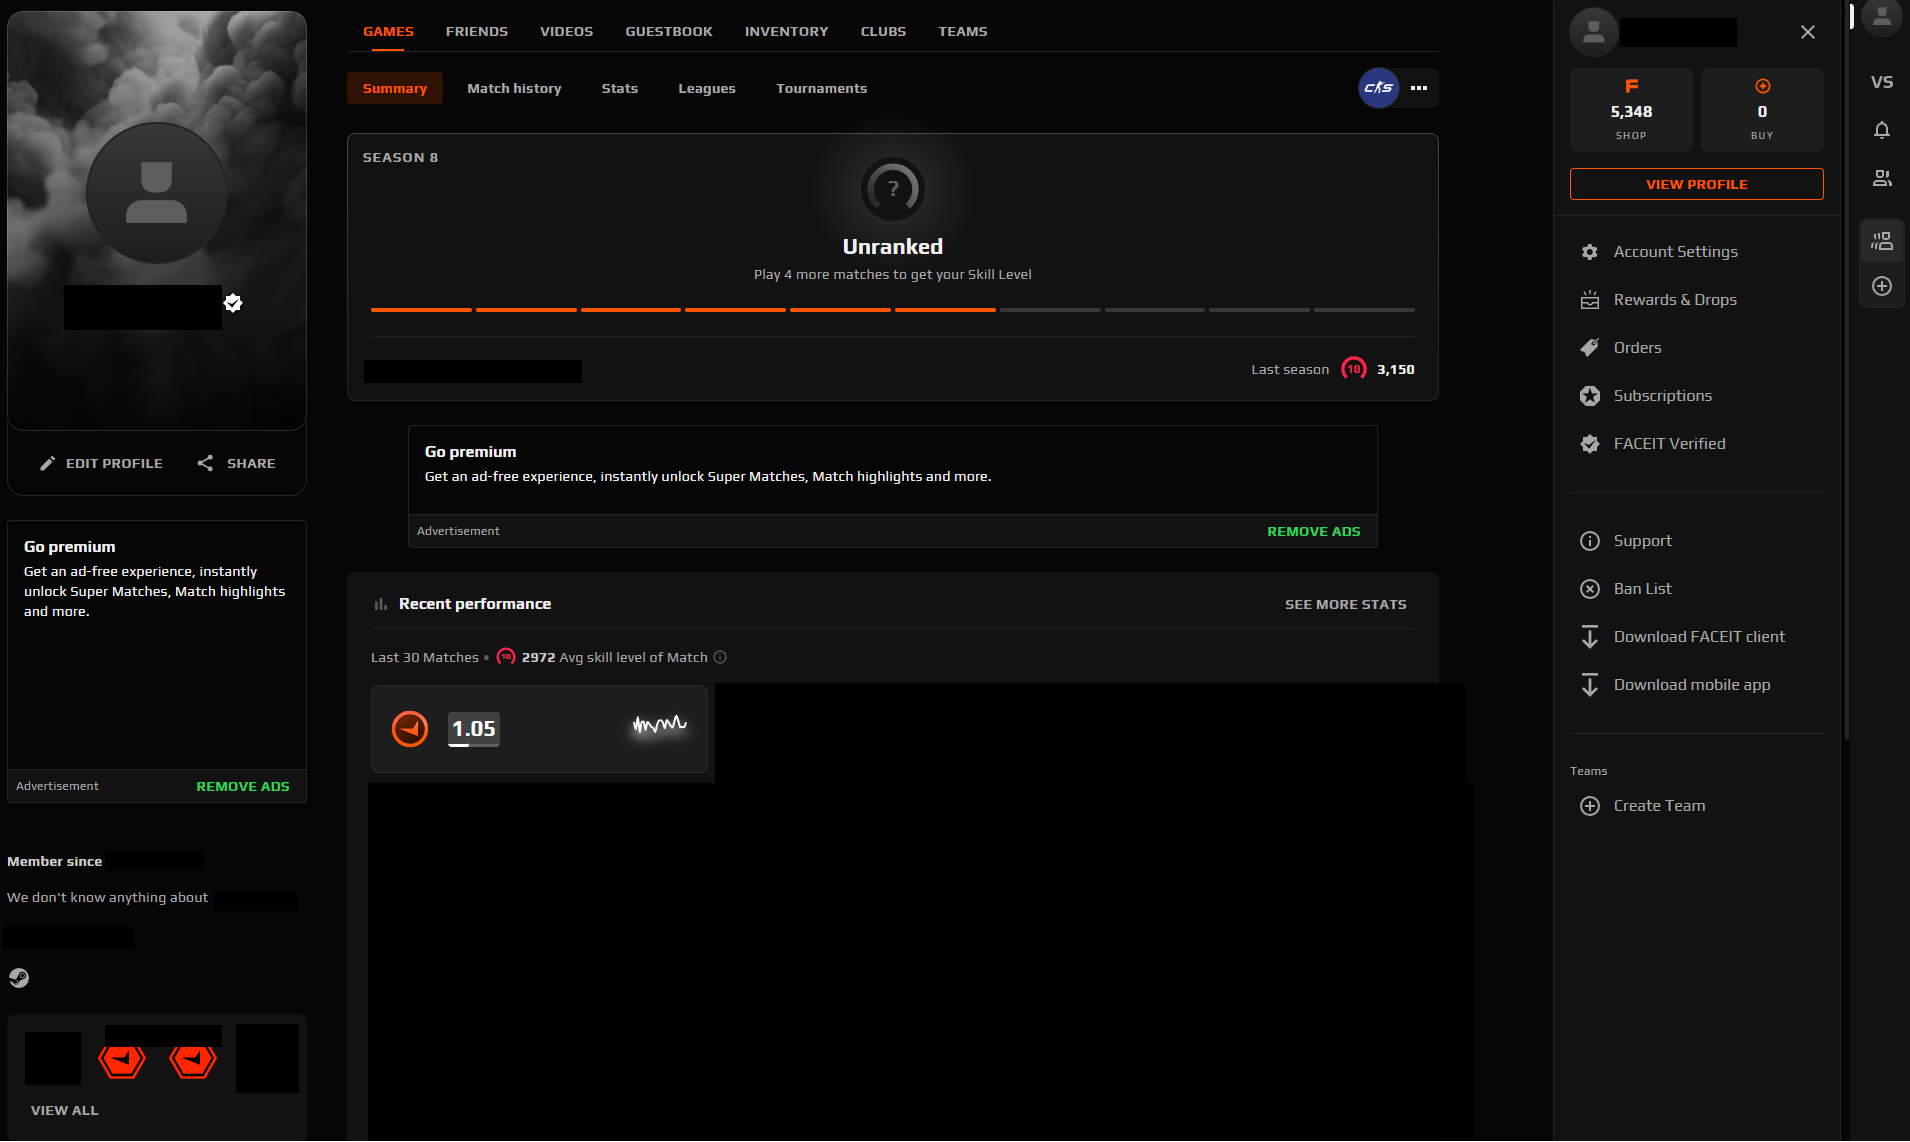
Task: Click the party group icon in right rail
Action: [x=1882, y=241]
